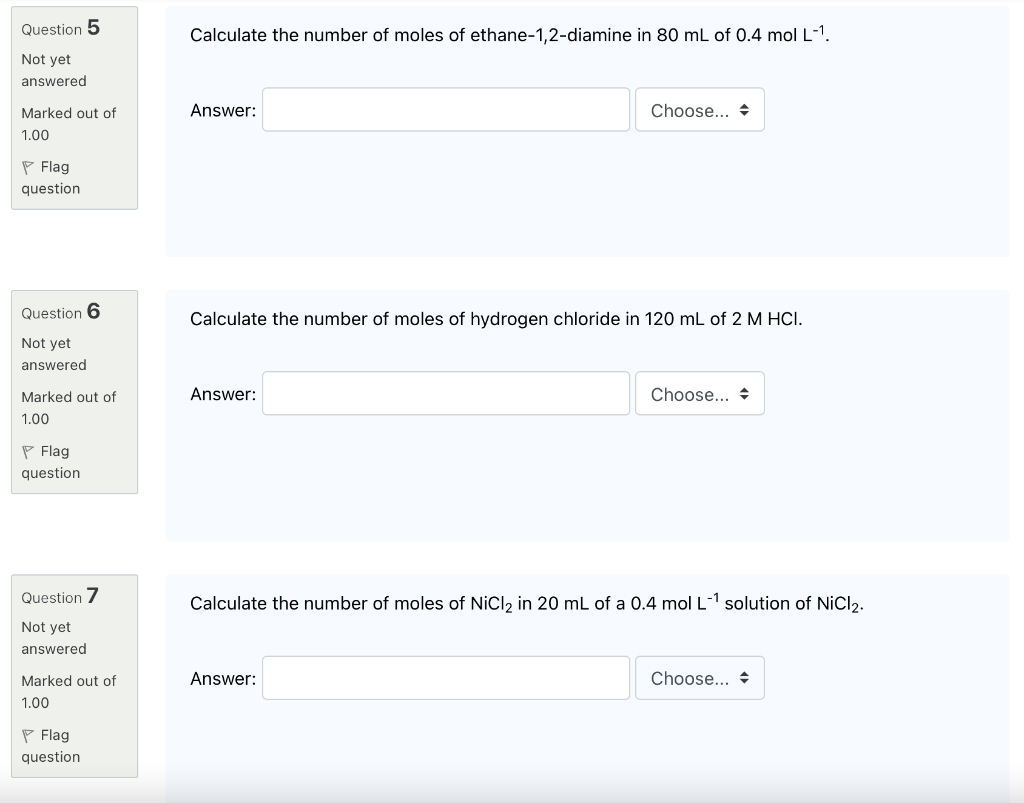Click the Answer label in Question 7
1024x803 pixels.
pos(223,679)
